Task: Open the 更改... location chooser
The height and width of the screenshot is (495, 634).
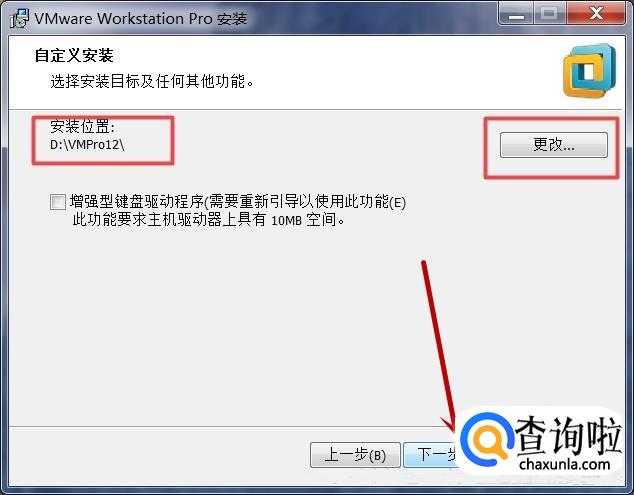Action: pos(554,145)
